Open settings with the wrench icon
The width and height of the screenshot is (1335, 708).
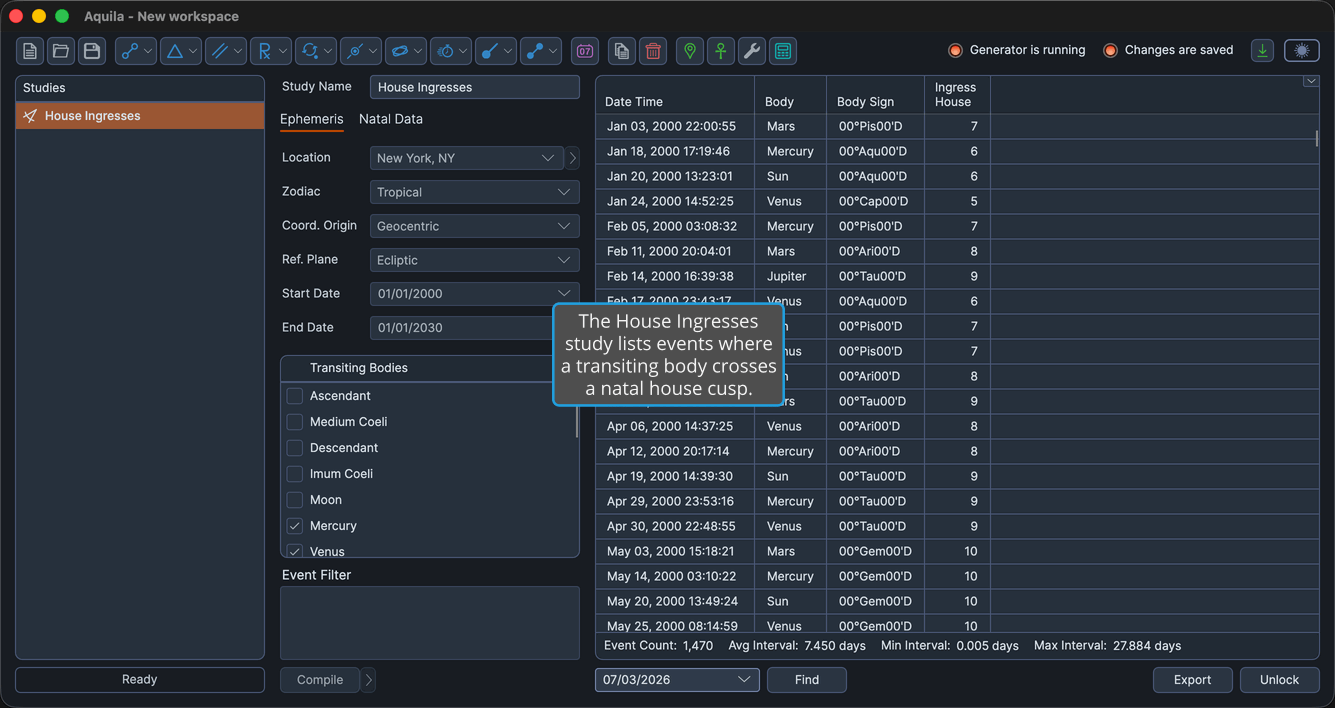(752, 51)
